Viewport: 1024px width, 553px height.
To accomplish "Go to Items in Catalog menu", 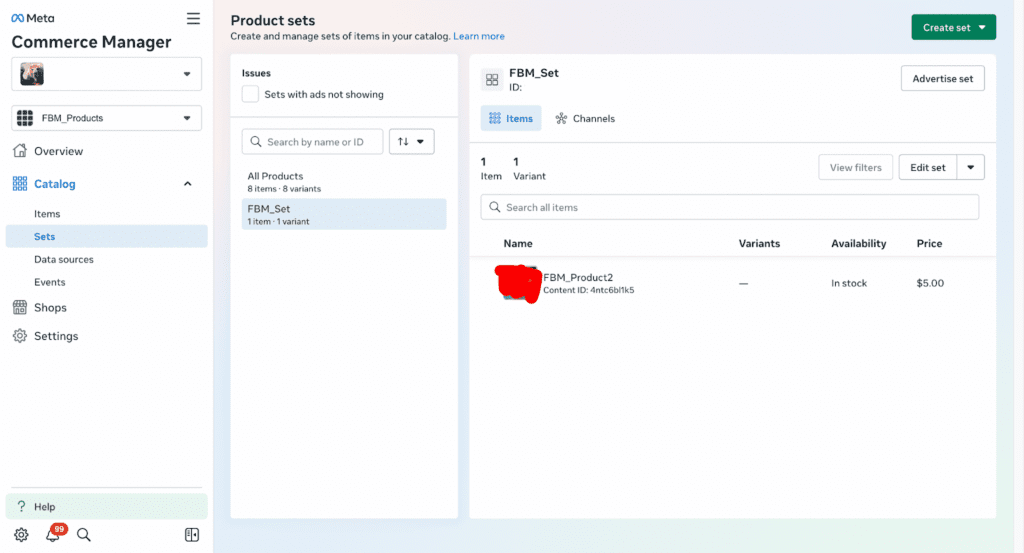I will 47,213.
